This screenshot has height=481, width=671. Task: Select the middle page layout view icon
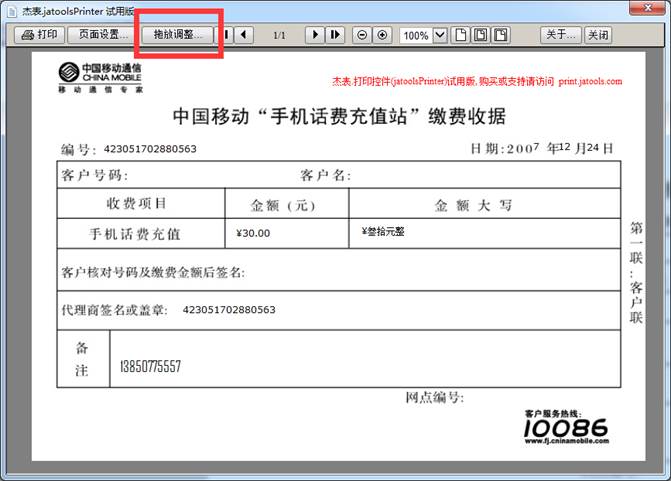[481, 35]
